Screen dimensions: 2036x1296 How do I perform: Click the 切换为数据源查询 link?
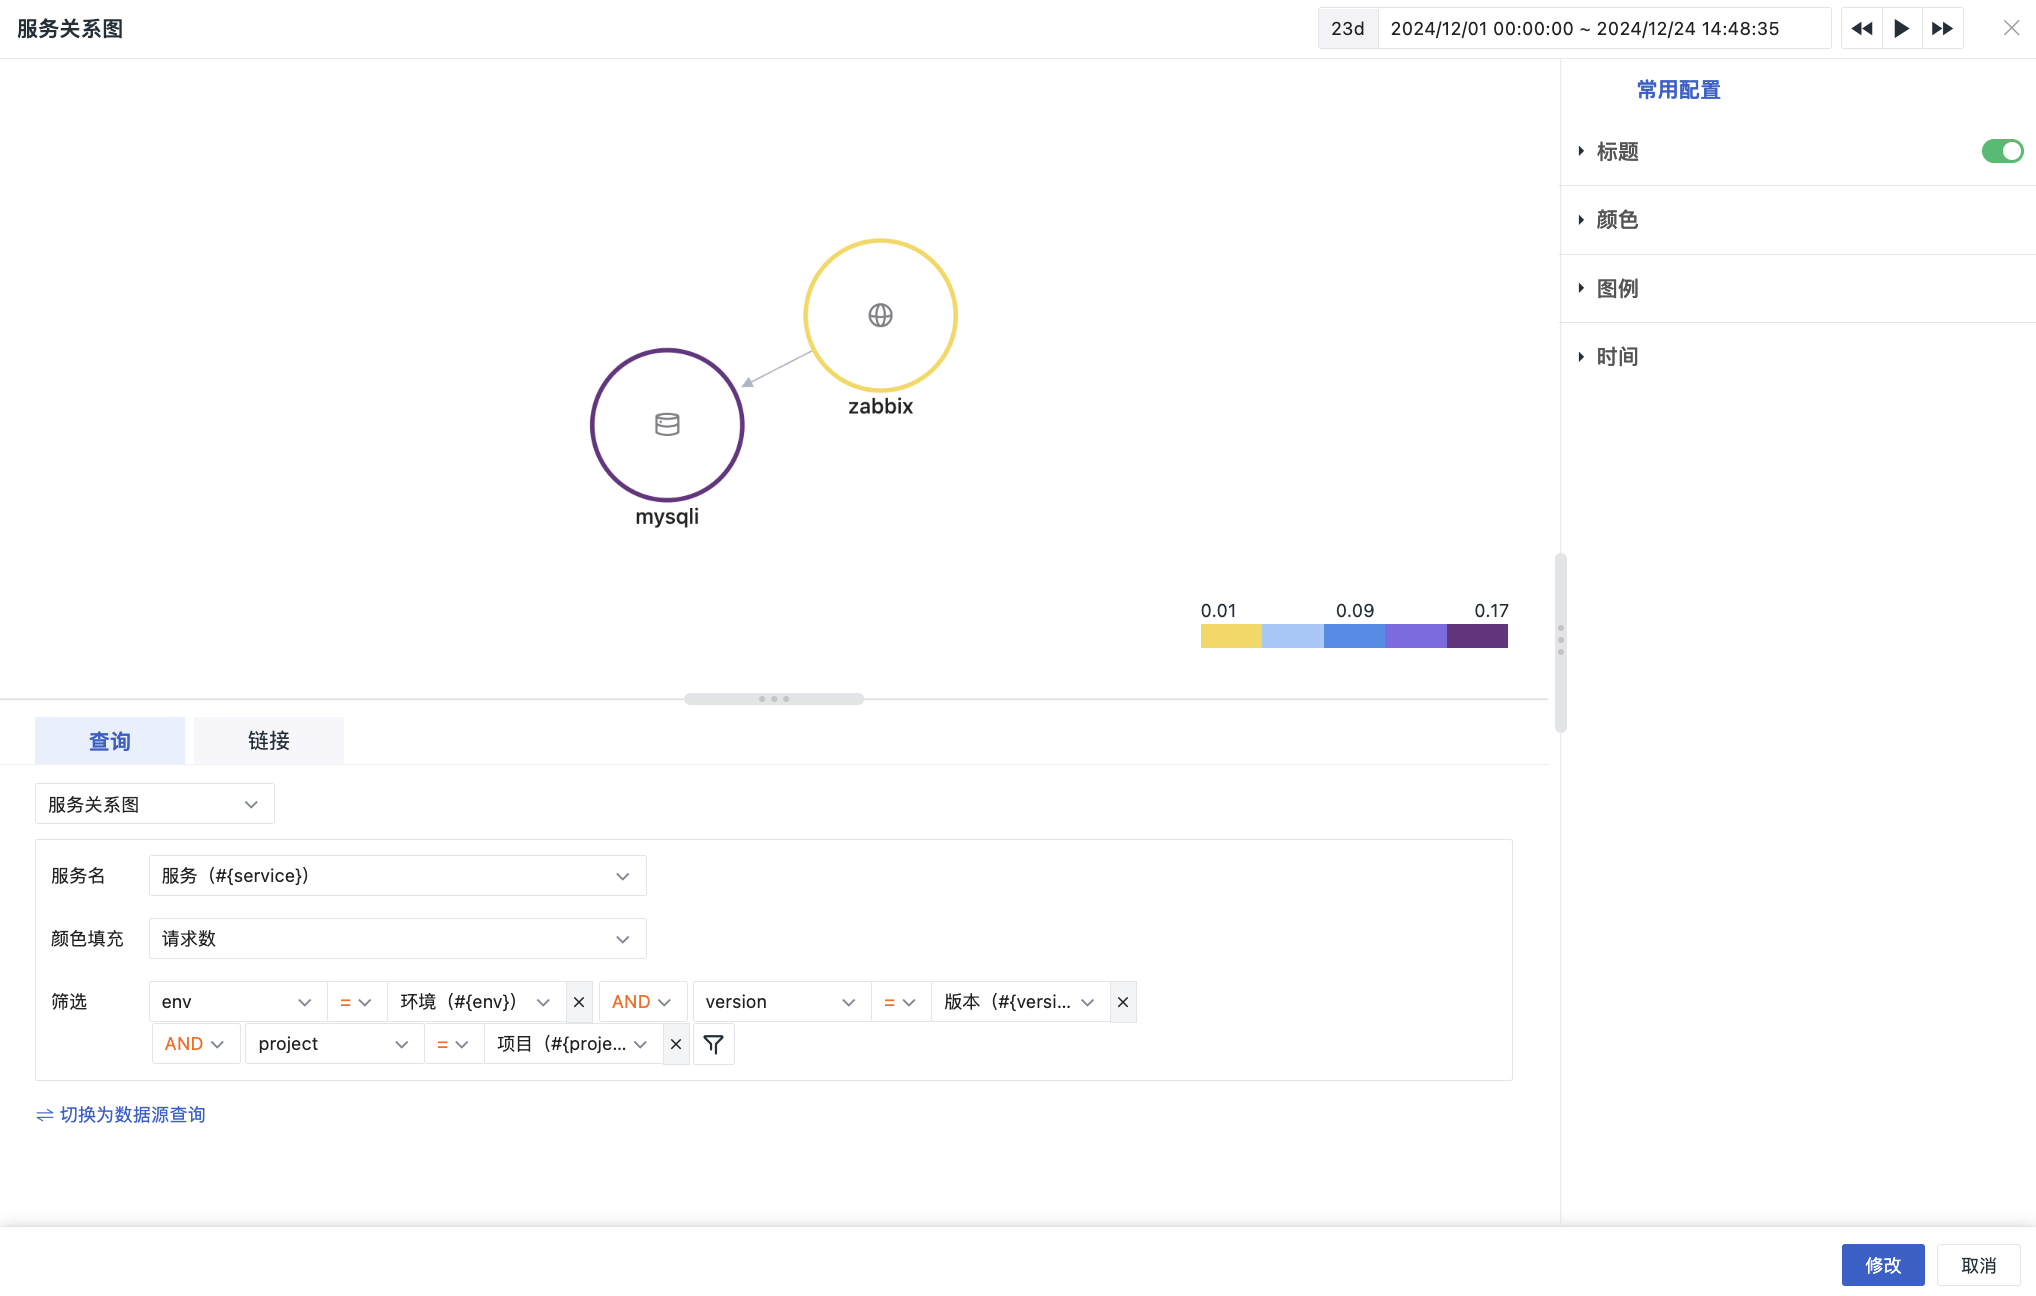(121, 1115)
